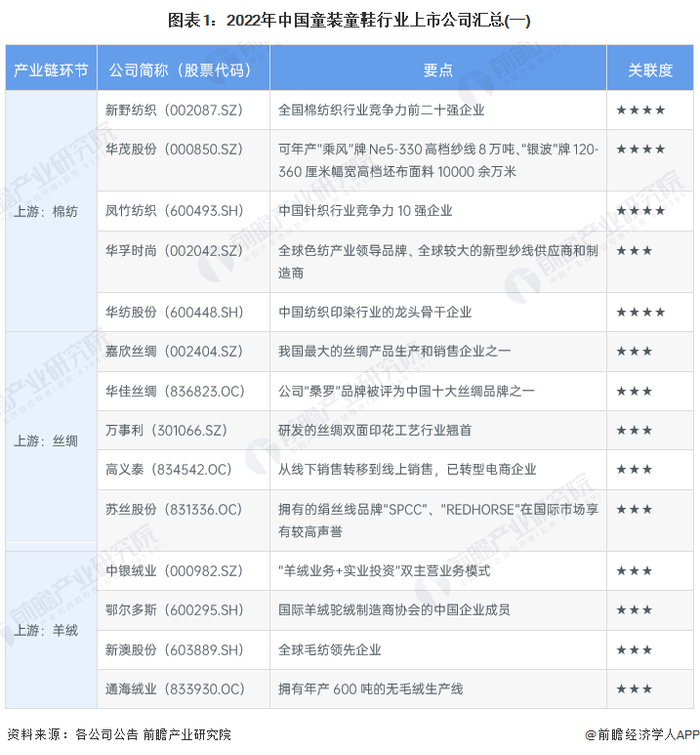700x755 pixels.
Task: Click company 新野纺织（002087.SZ）
Action: point(174,110)
